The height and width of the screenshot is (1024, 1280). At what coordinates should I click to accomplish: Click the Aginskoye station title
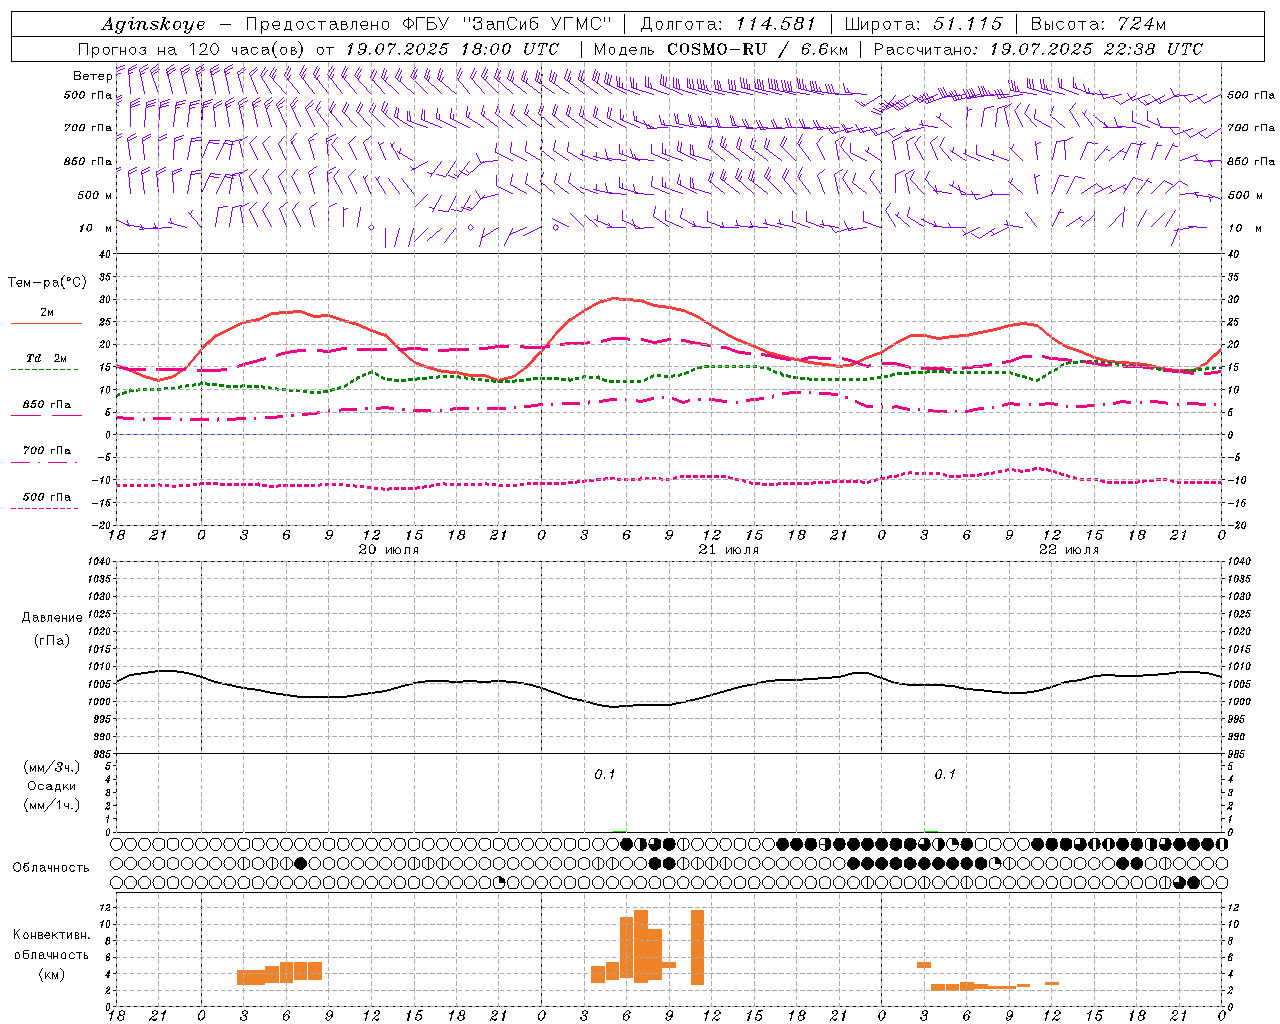click(153, 24)
